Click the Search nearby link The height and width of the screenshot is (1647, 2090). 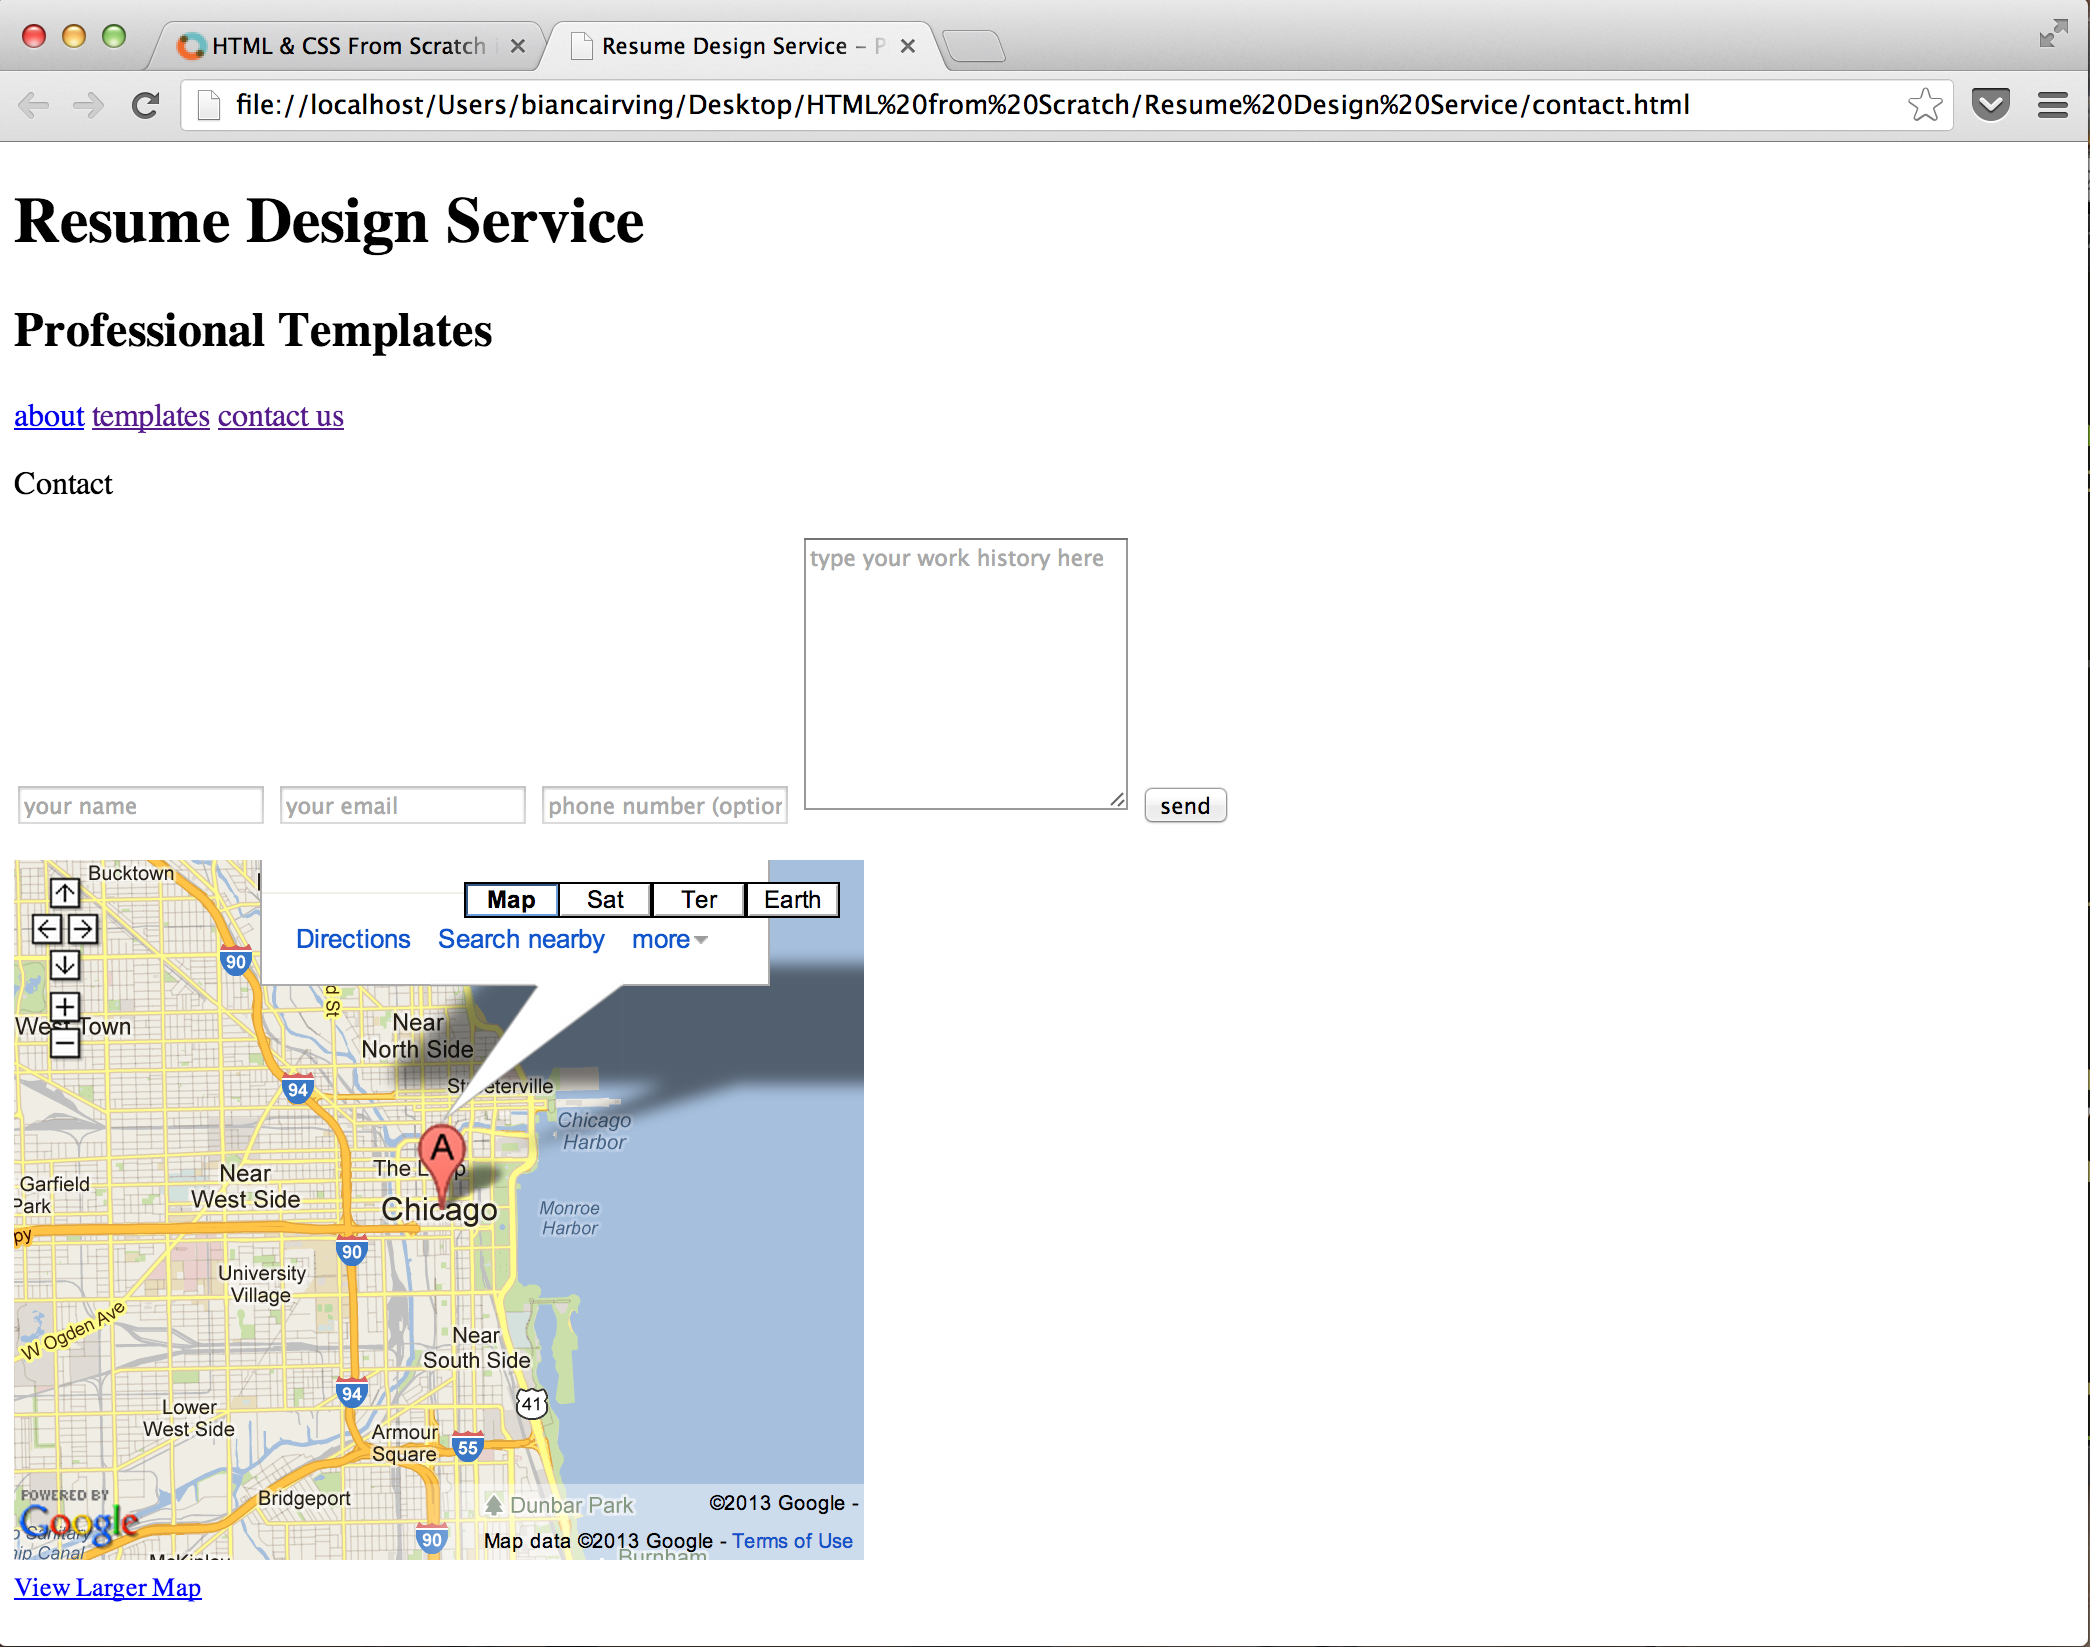[x=521, y=940]
